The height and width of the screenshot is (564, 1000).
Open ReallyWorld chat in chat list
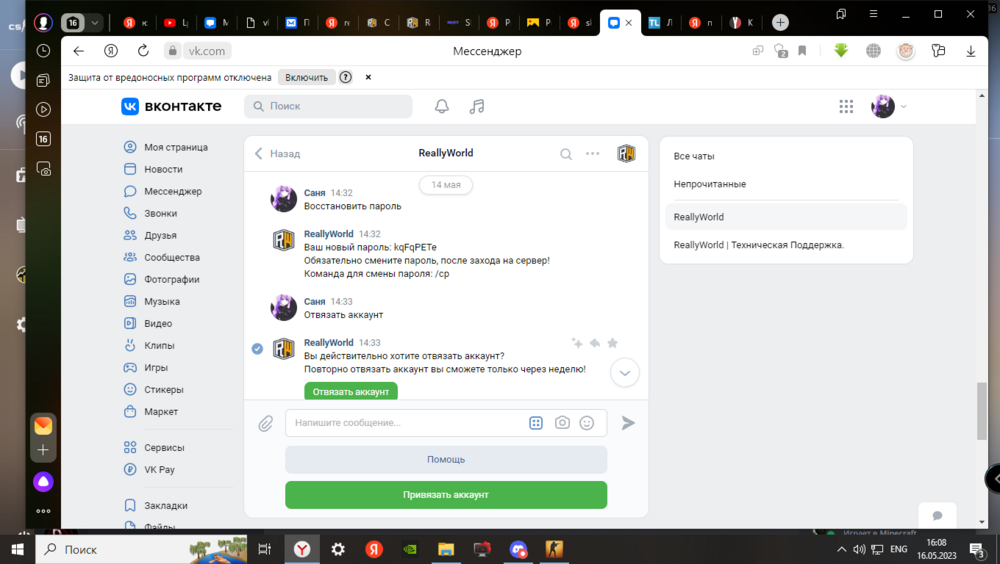(x=786, y=217)
